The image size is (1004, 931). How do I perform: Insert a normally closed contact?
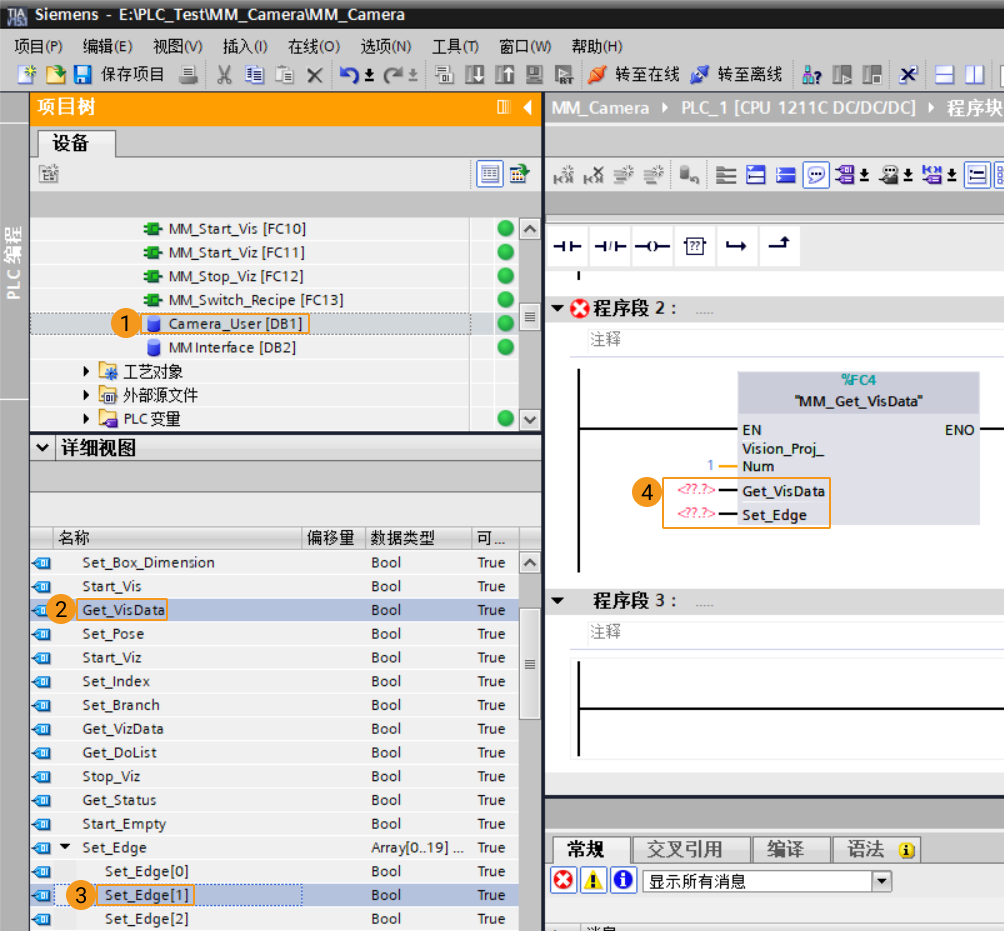(x=610, y=246)
